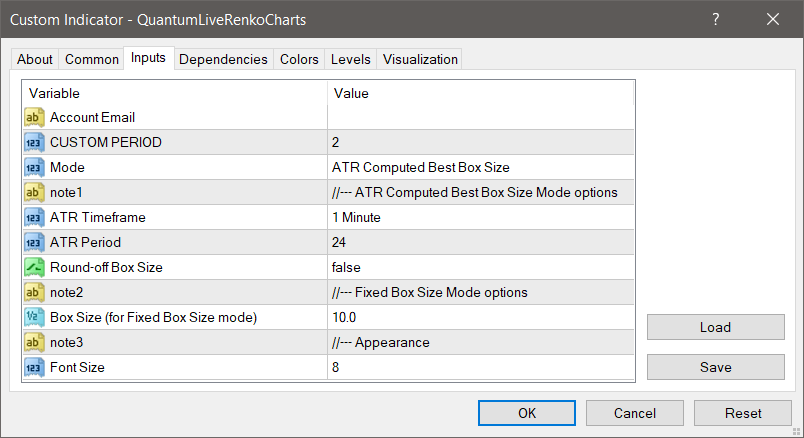Open the Visualization tab
The width and height of the screenshot is (804, 438).
point(420,59)
